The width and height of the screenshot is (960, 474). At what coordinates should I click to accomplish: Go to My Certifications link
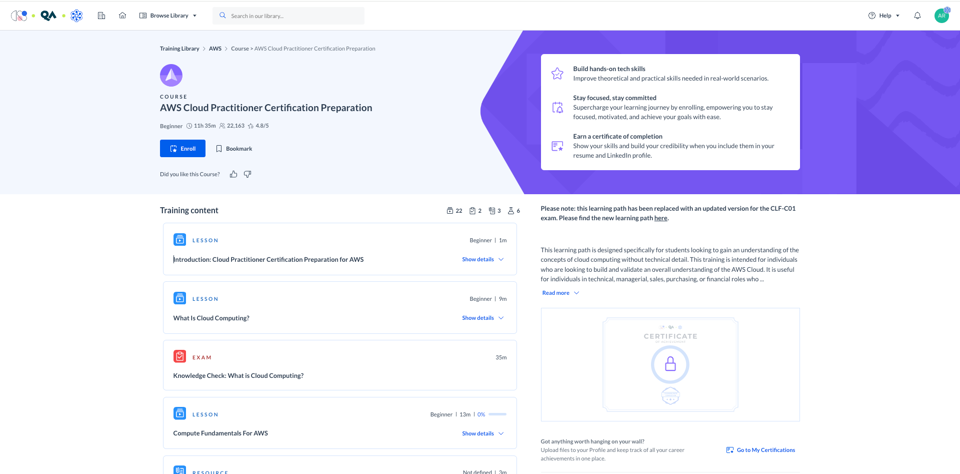pos(760,450)
